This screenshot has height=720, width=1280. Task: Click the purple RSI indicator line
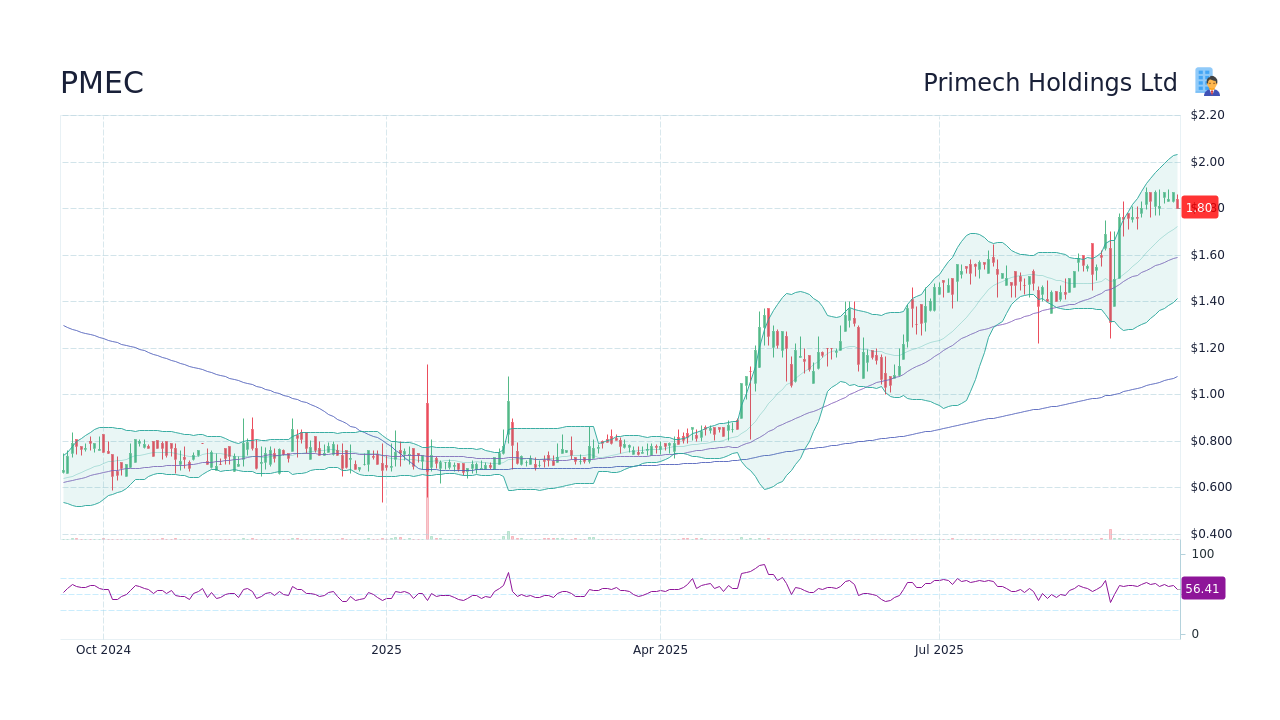(600, 593)
